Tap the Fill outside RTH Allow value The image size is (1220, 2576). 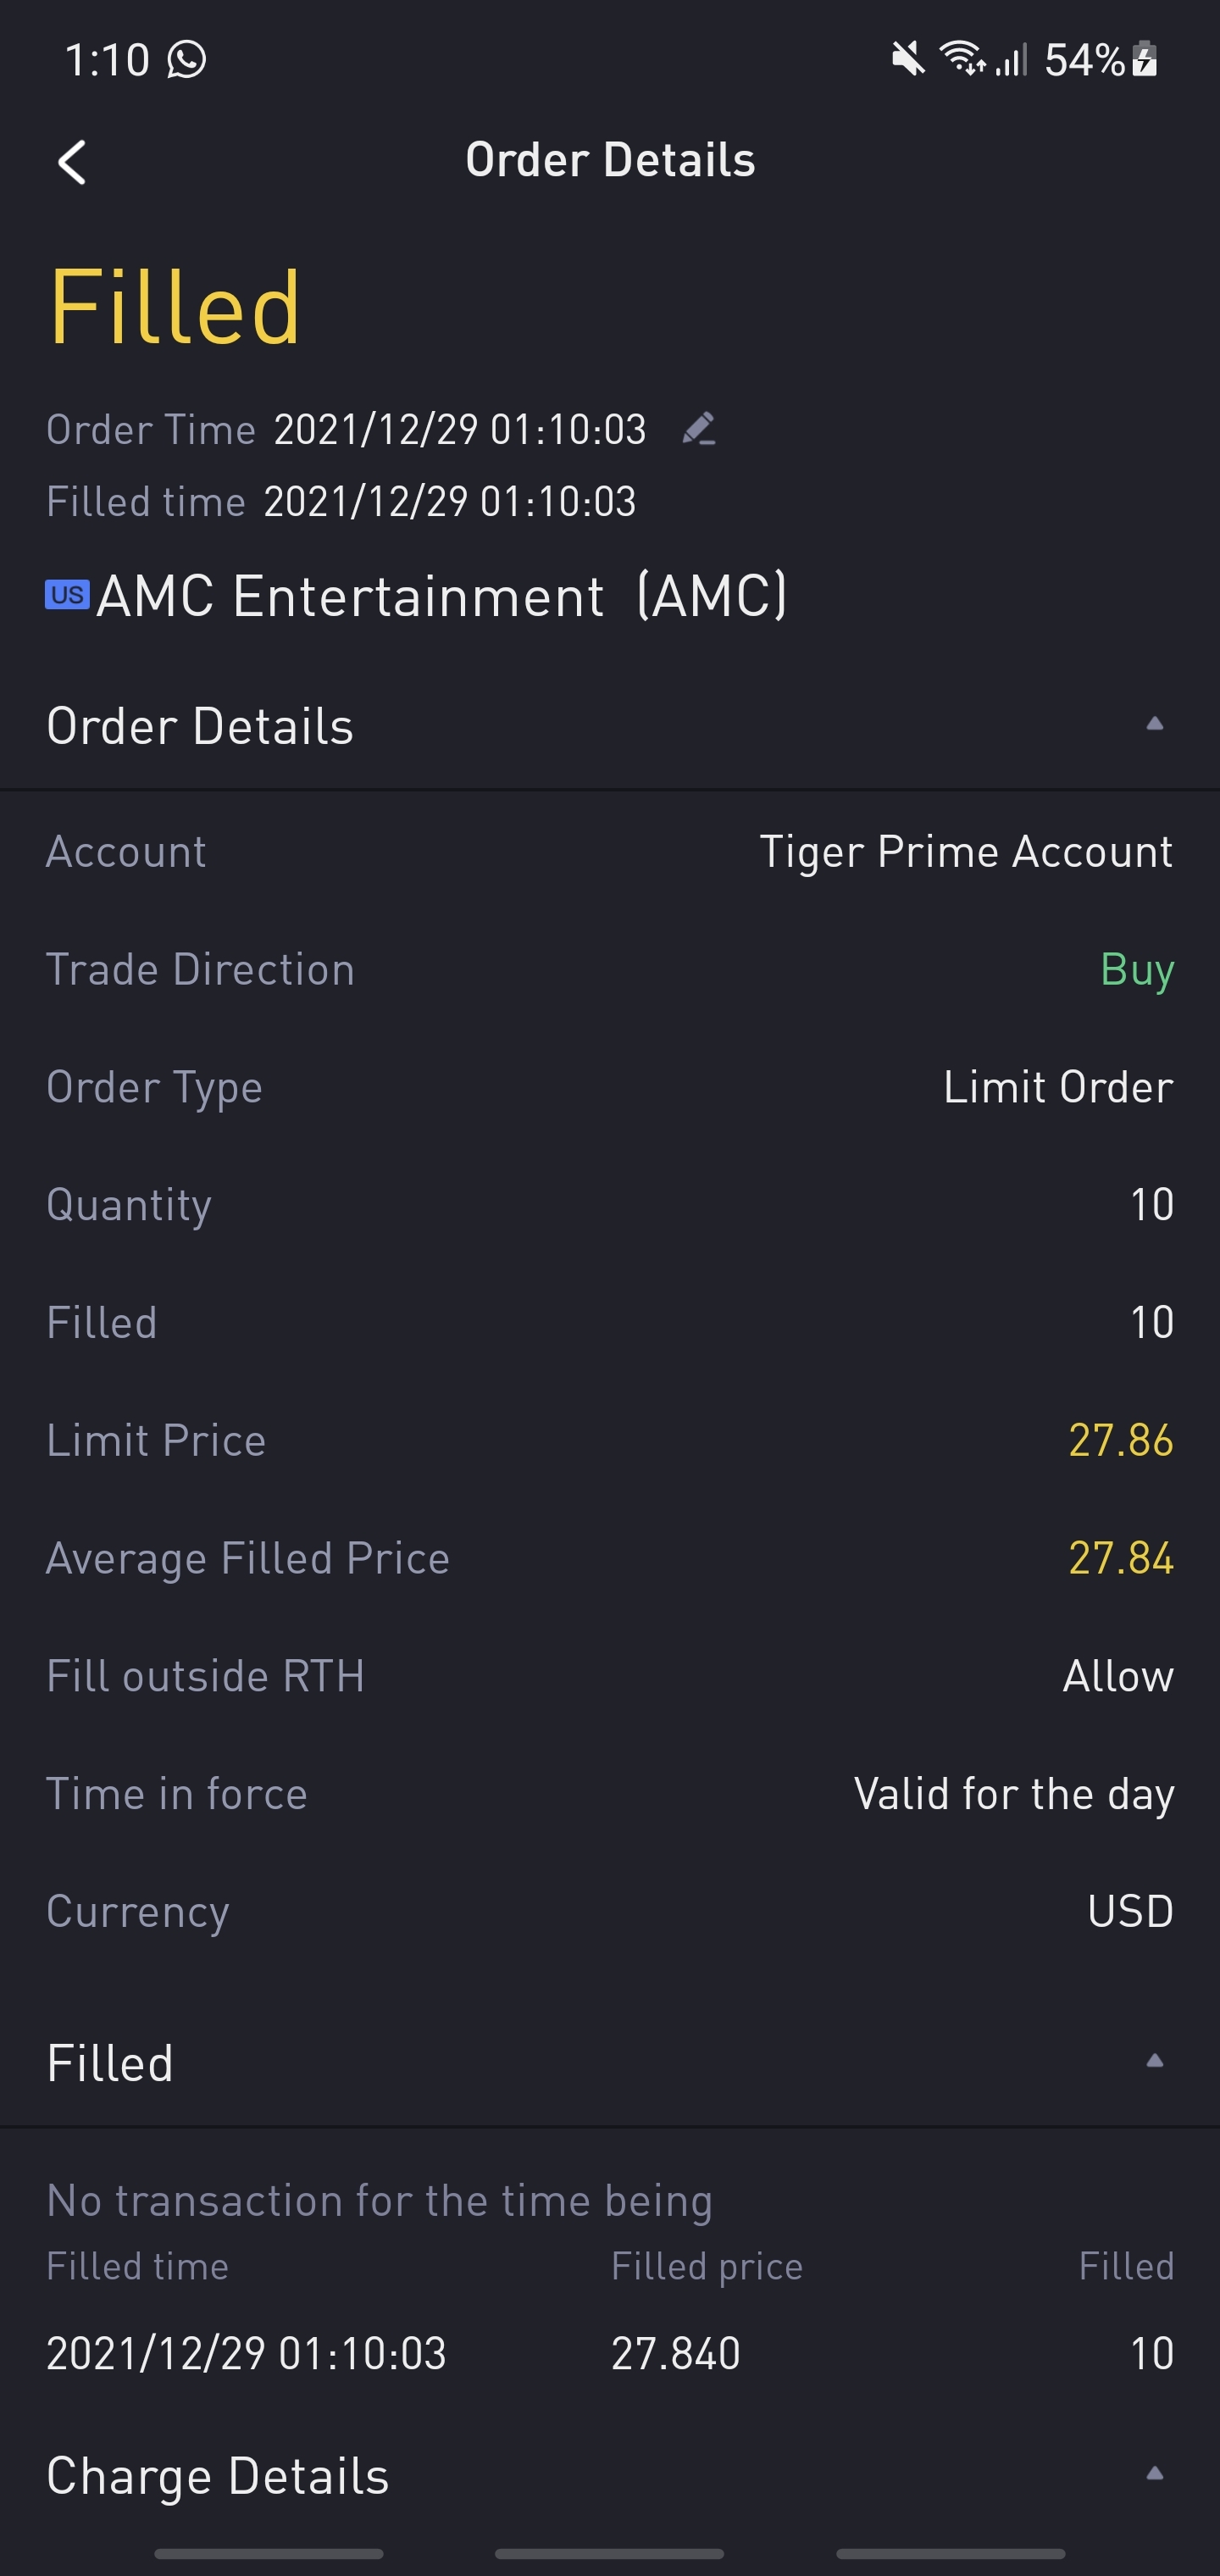pyautogui.click(x=1117, y=1676)
